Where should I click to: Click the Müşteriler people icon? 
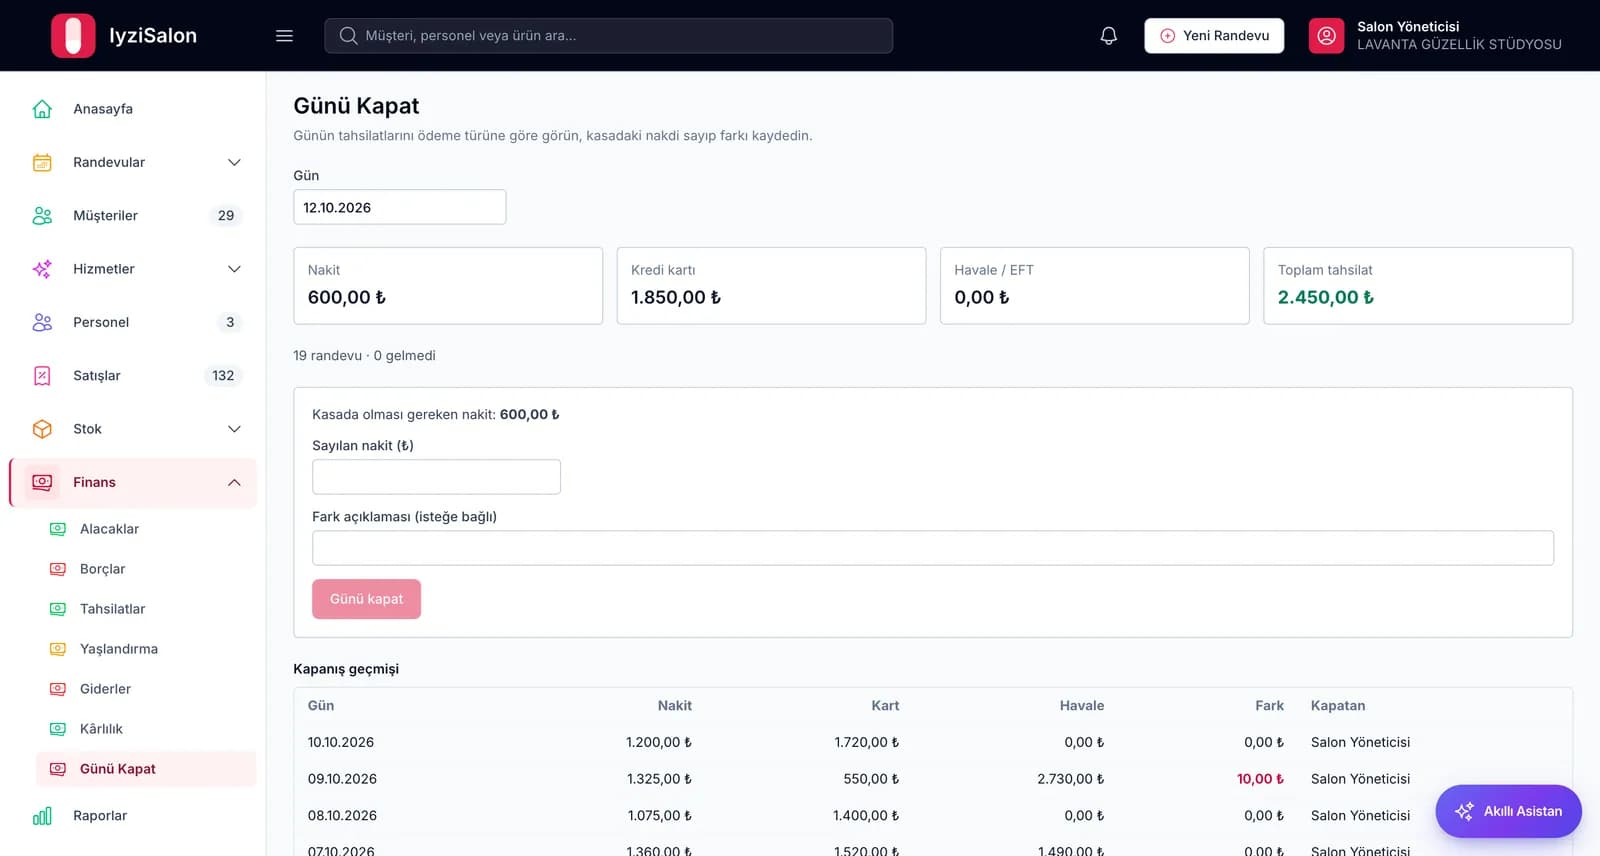click(x=42, y=216)
